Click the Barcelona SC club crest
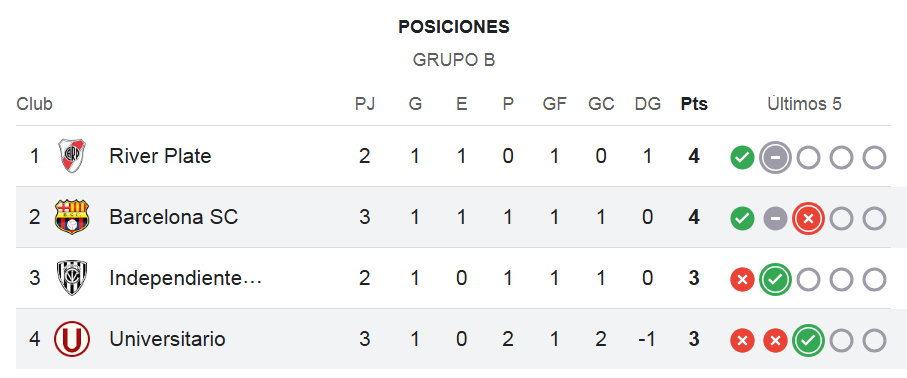 click(72, 217)
